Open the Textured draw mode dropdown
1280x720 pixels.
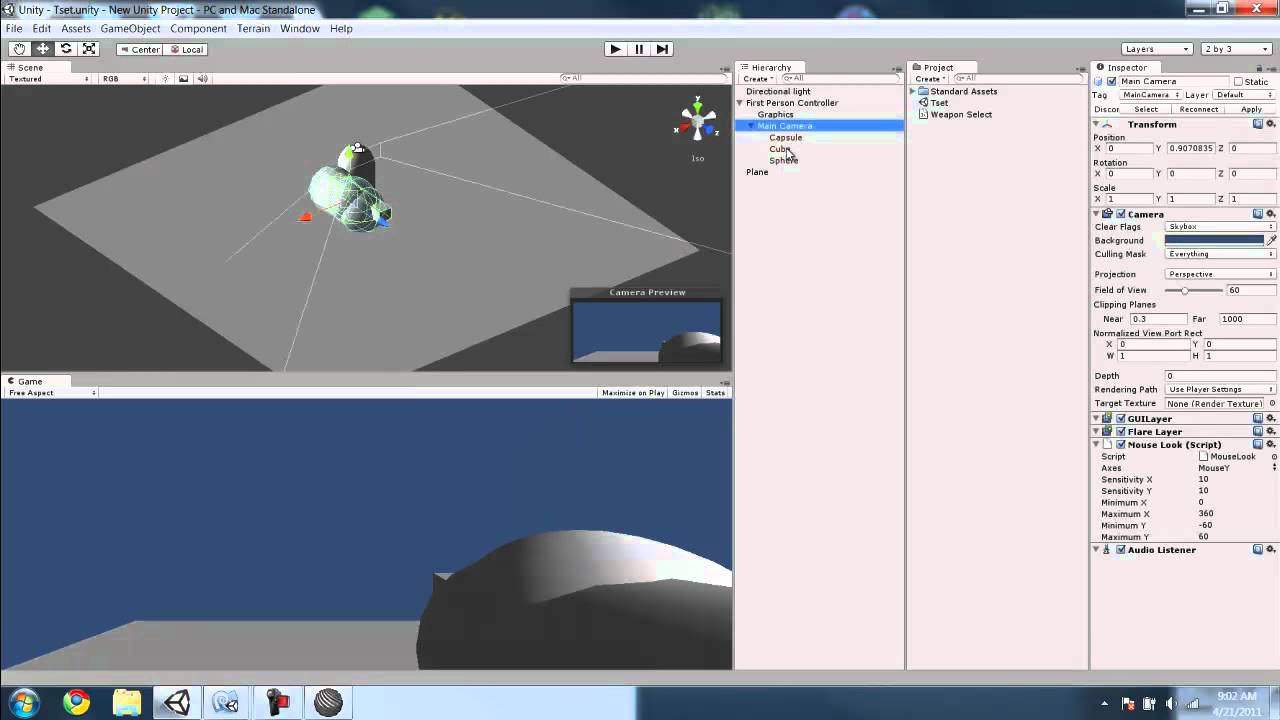(47, 79)
